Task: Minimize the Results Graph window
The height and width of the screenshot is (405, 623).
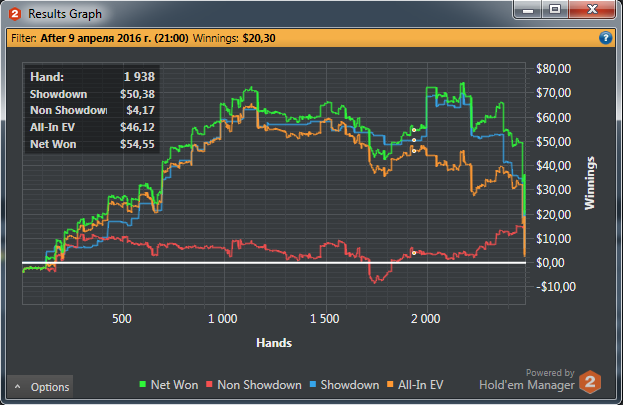Action: click(x=528, y=10)
